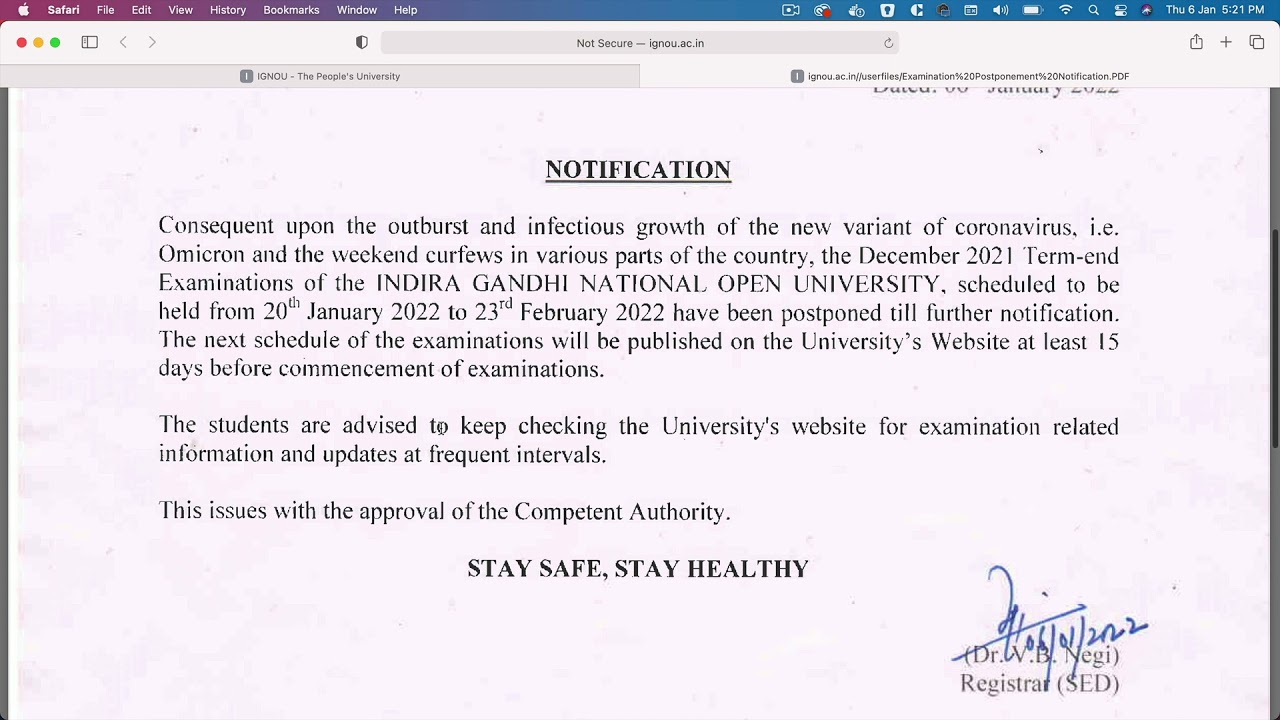The width and height of the screenshot is (1280, 720).
Task: Open the Window menu
Action: [356, 10]
